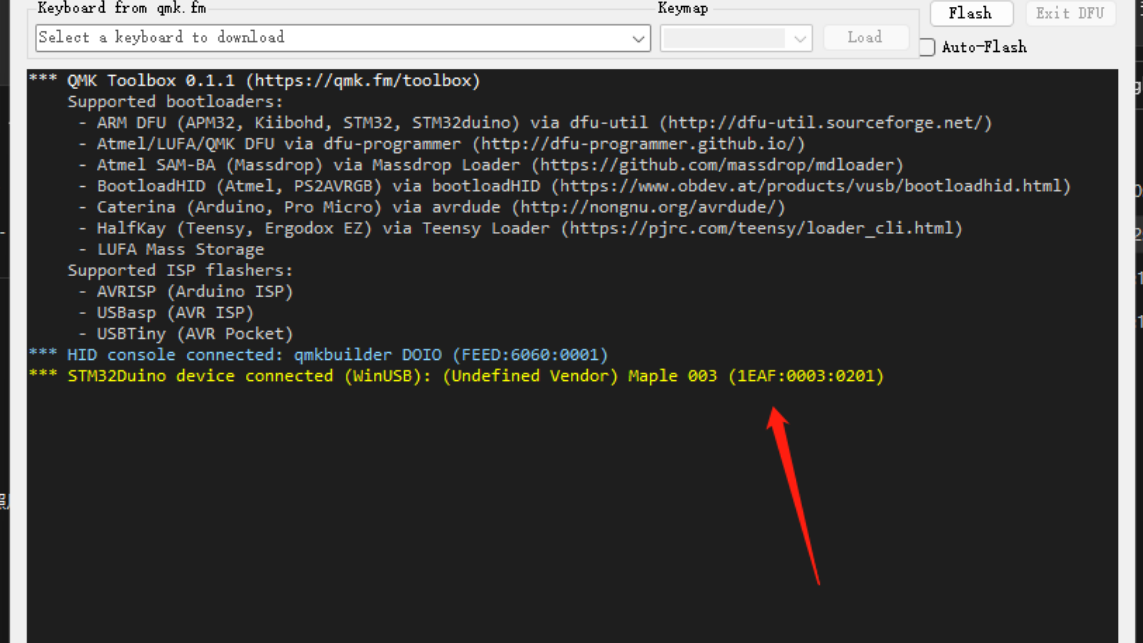Open the keyboard download dropdown
This screenshot has height=643, width=1143.
point(638,38)
